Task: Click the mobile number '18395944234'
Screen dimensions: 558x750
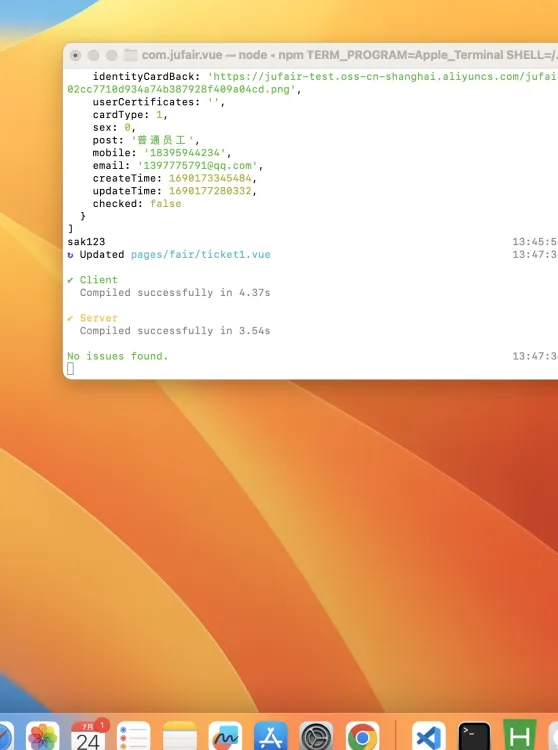Action: pyautogui.click(x=184, y=153)
